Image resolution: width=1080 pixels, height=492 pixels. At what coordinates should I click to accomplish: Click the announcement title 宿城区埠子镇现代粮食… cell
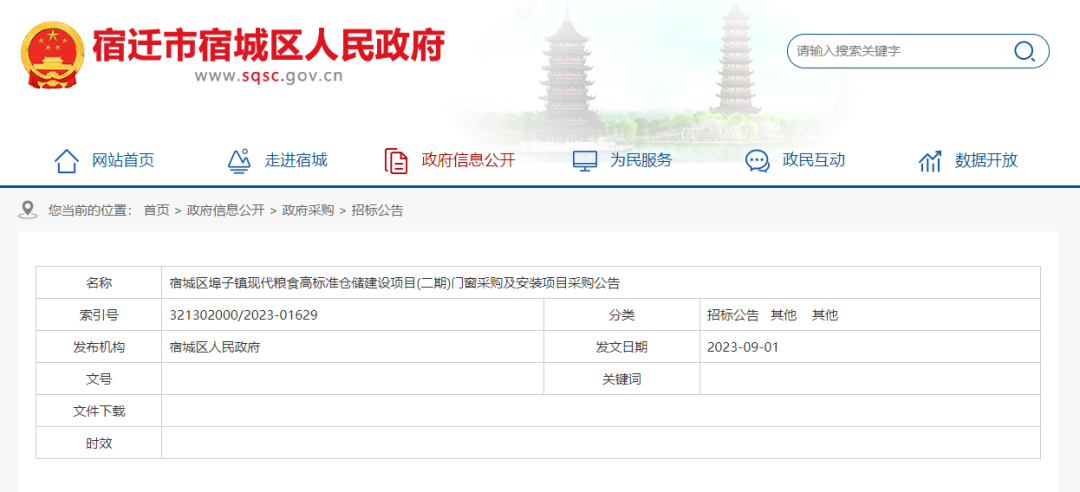click(x=601, y=283)
